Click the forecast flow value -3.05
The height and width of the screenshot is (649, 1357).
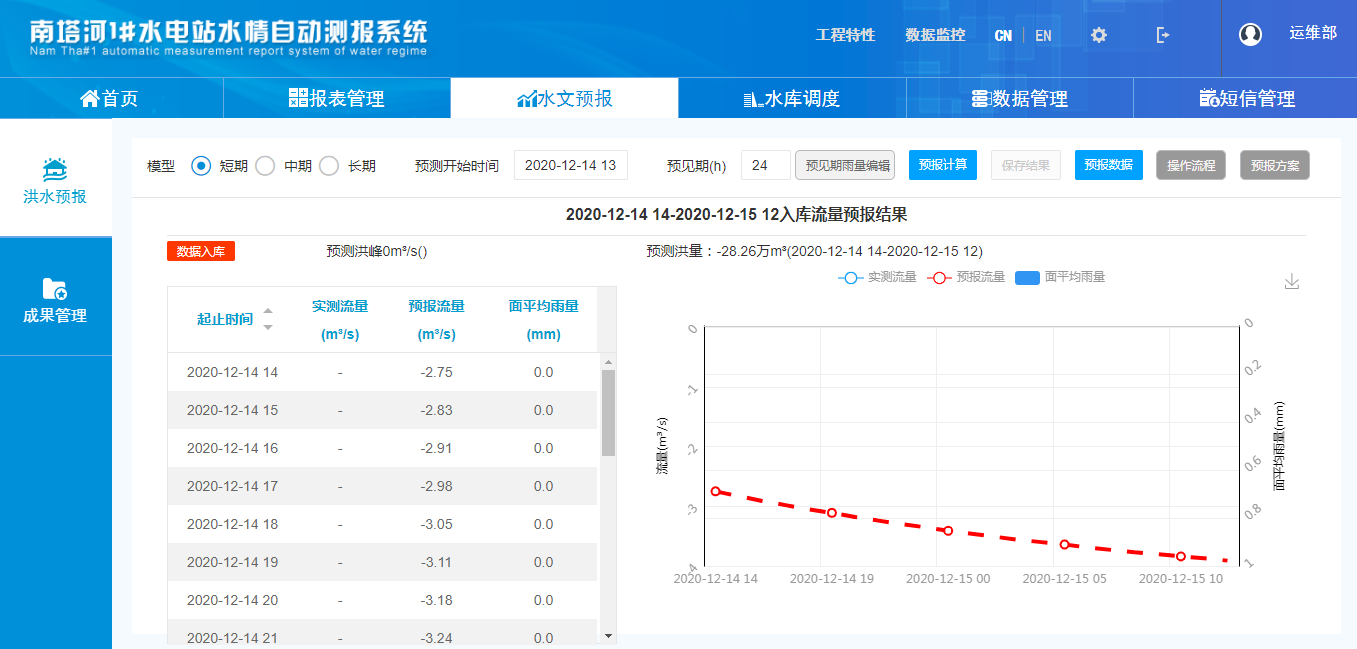[437, 524]
